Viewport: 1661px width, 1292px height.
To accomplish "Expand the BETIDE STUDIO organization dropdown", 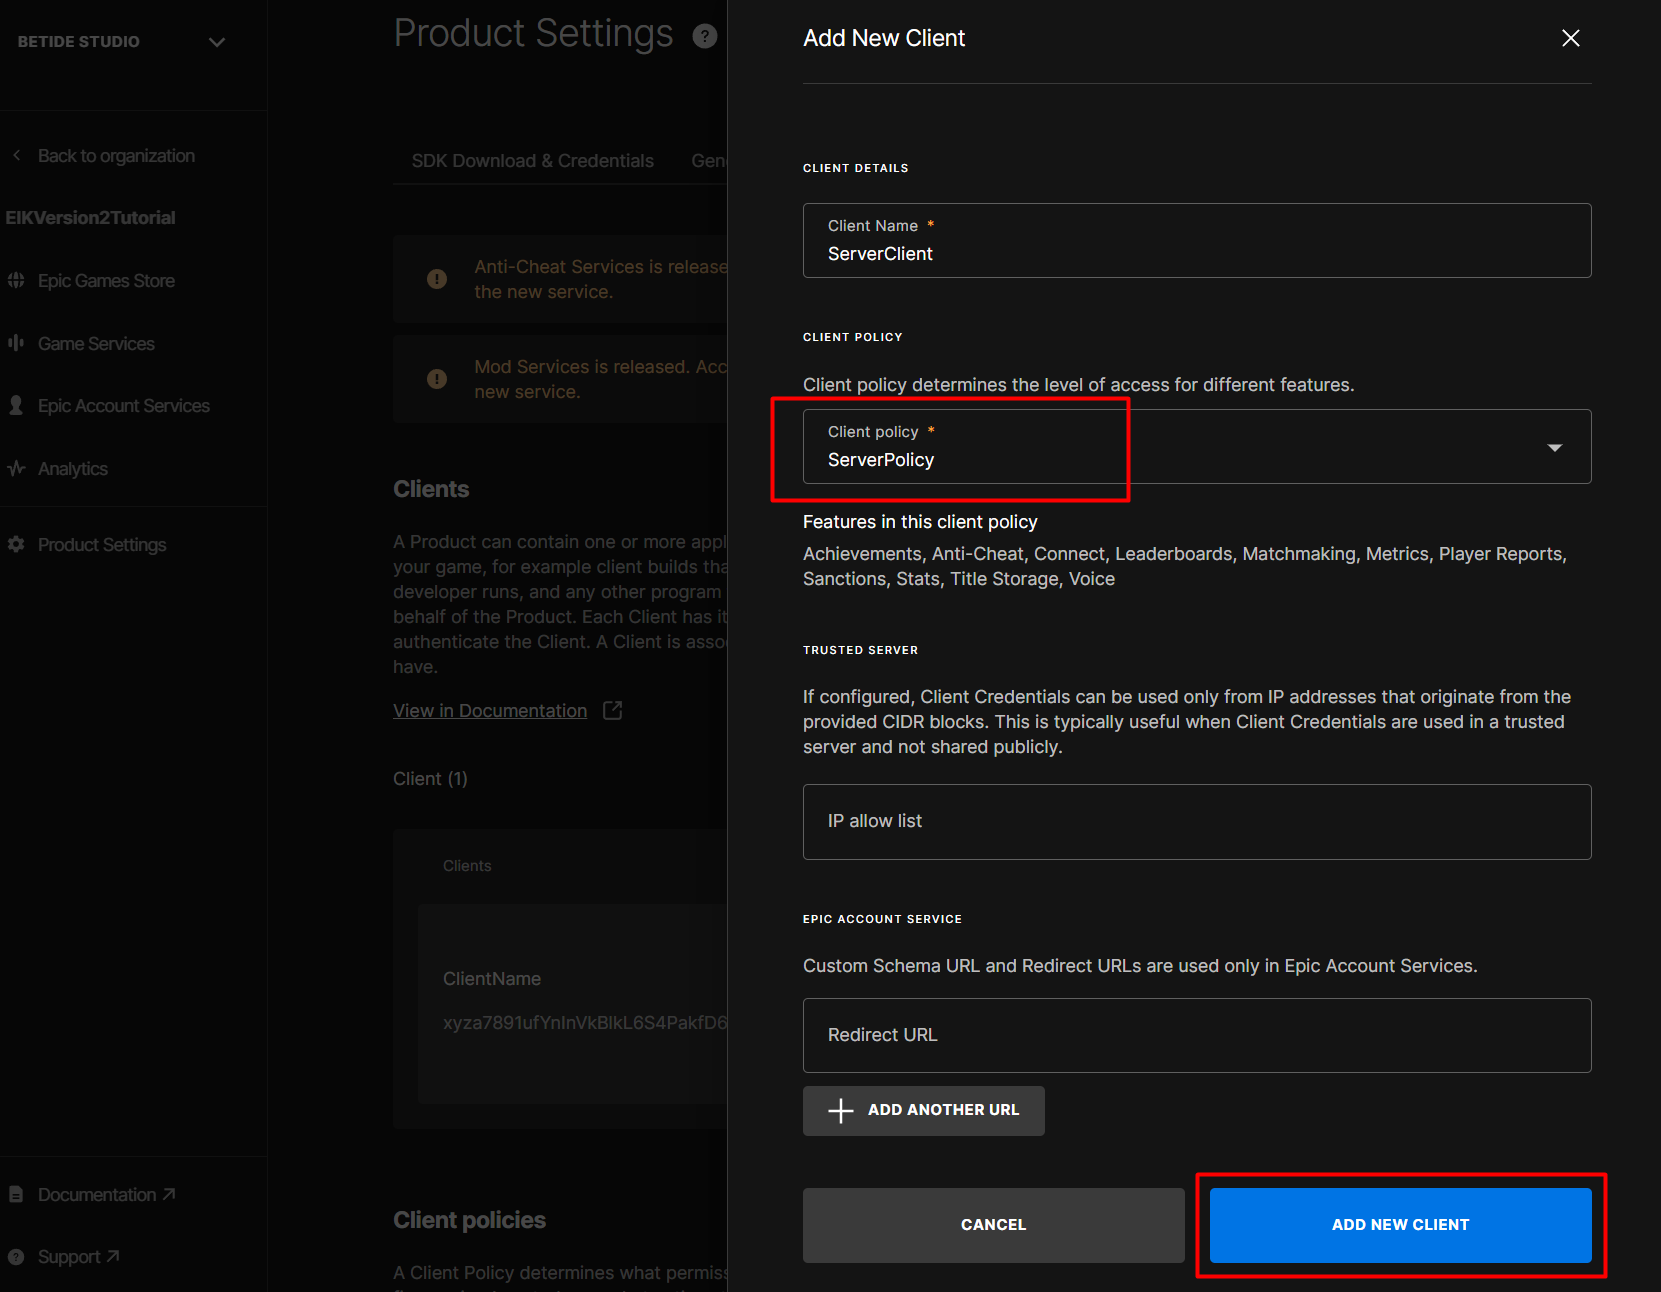I will pos(216,42).
